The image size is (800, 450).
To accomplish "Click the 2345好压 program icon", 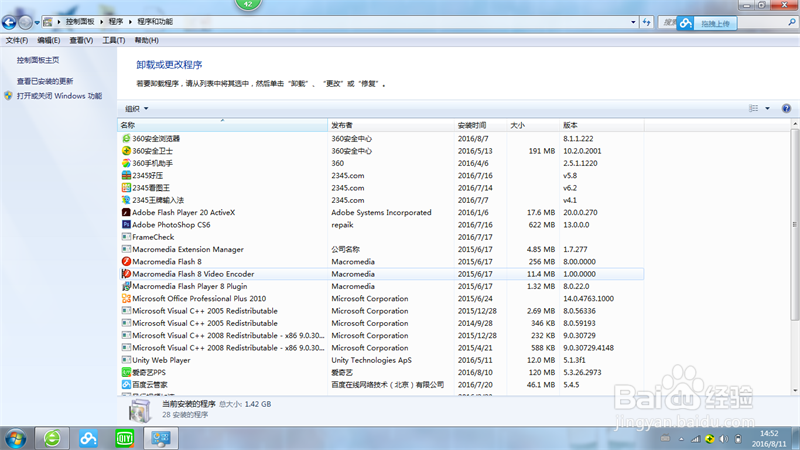I will coord(126,175).
